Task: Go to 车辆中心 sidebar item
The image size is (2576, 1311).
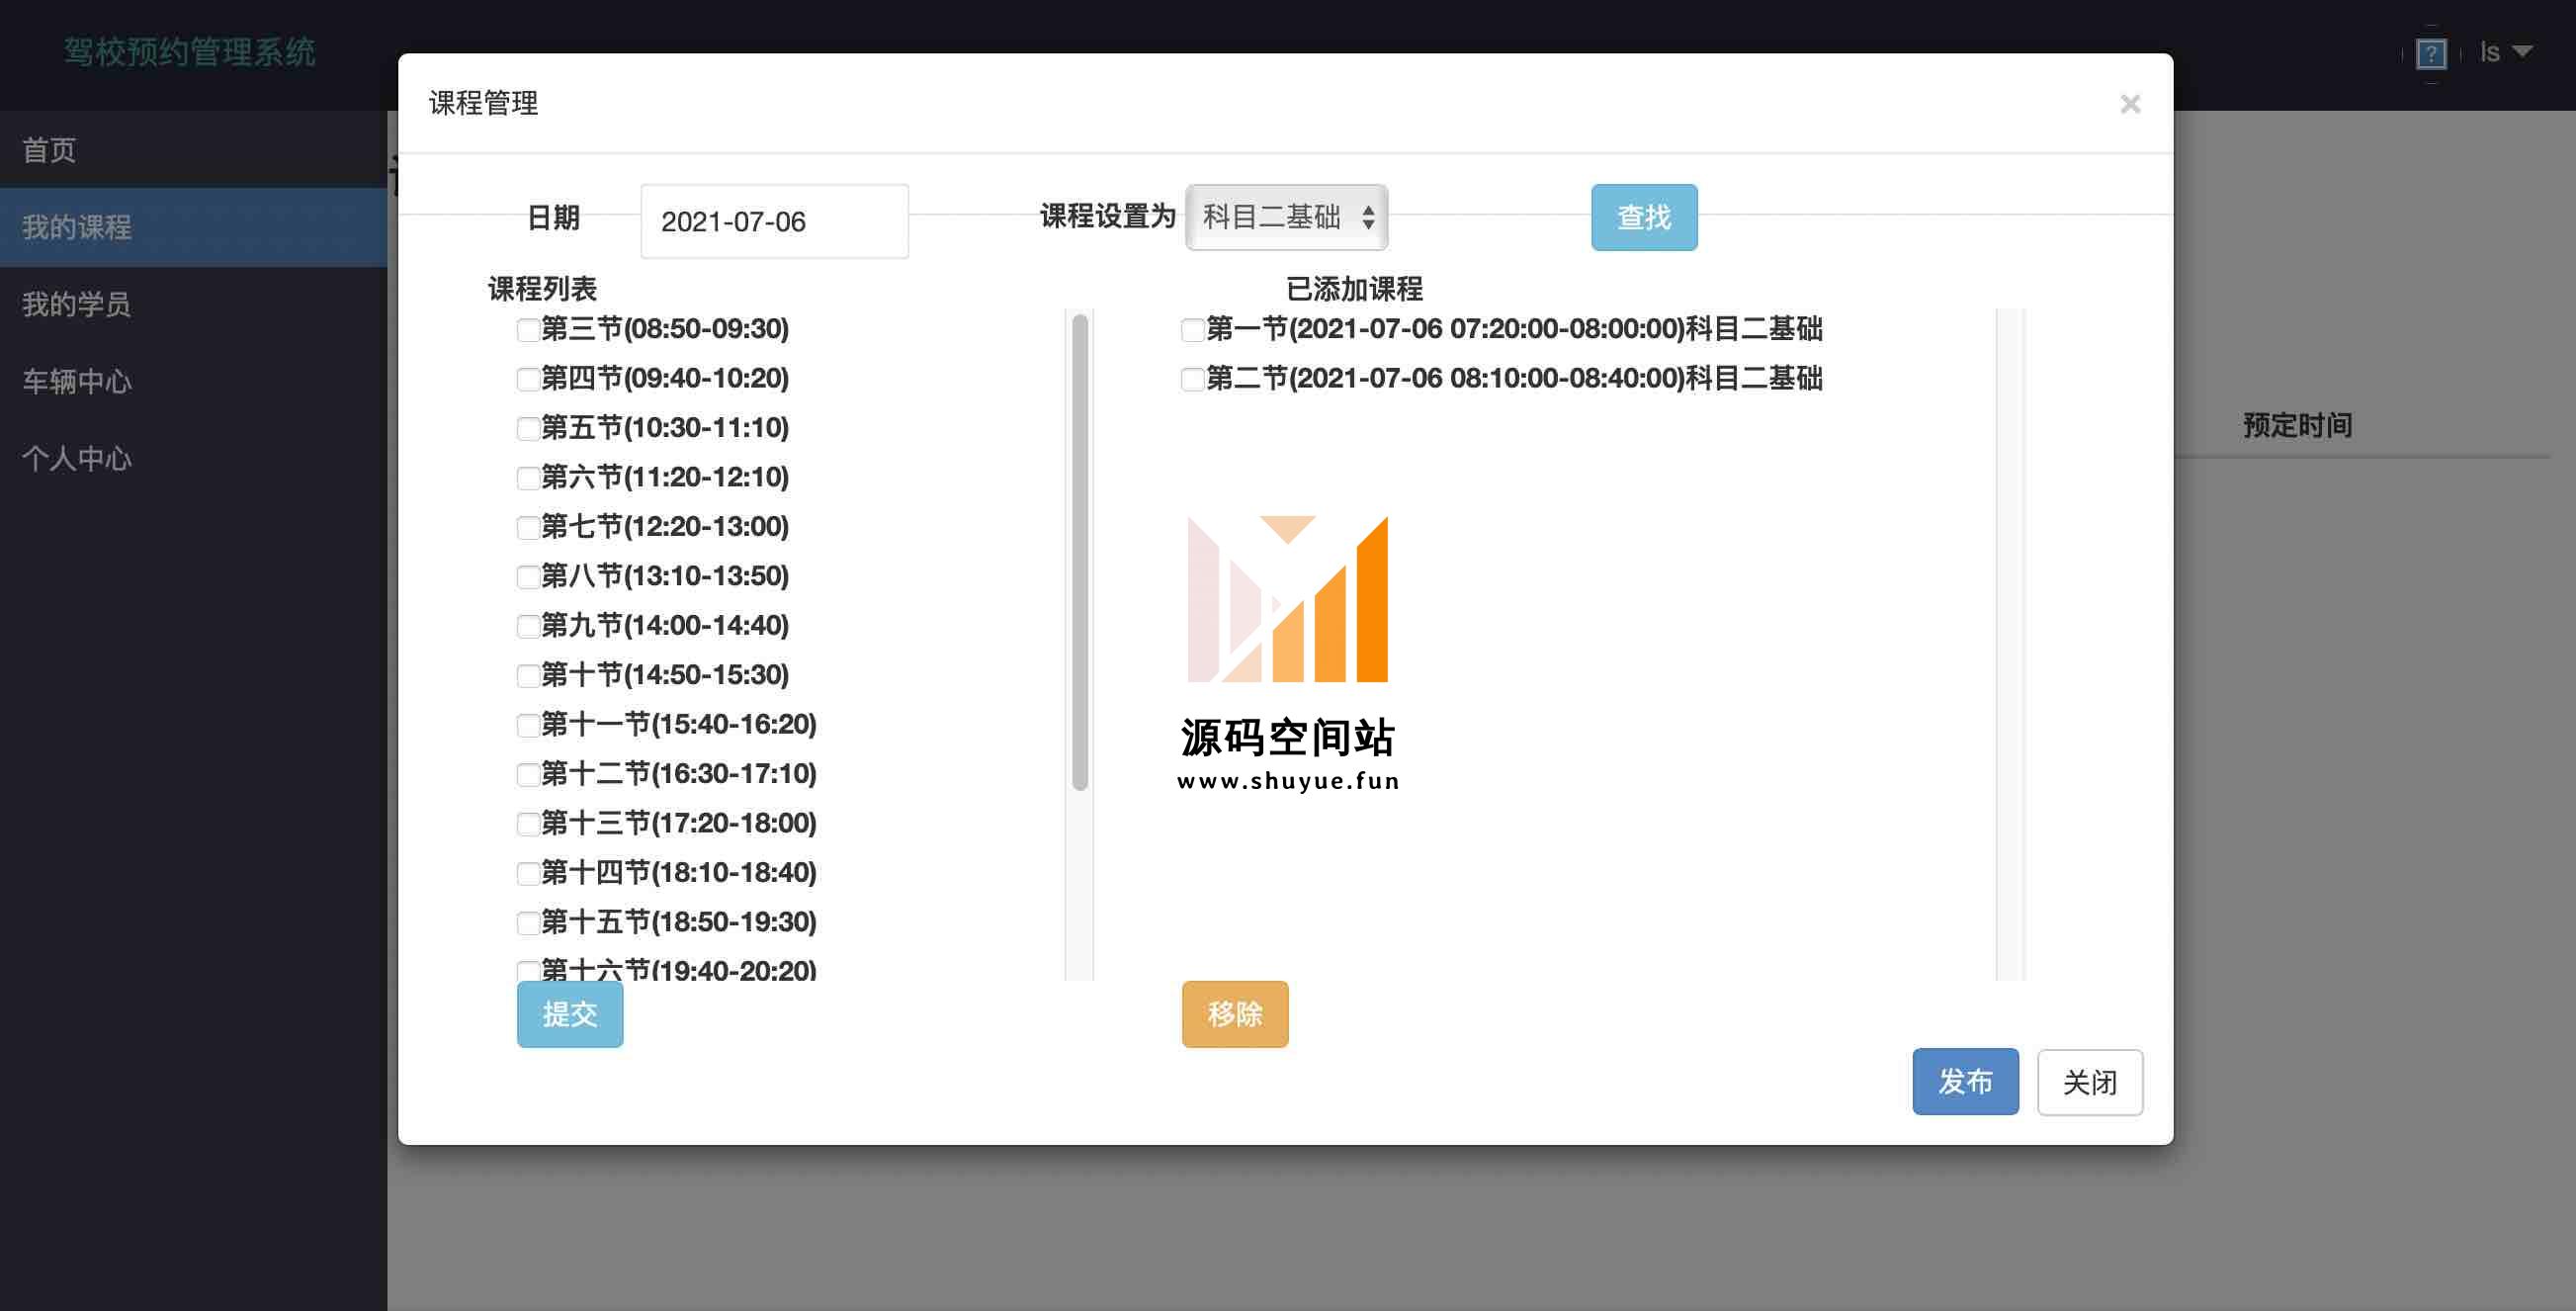Action: coord(77,381)
